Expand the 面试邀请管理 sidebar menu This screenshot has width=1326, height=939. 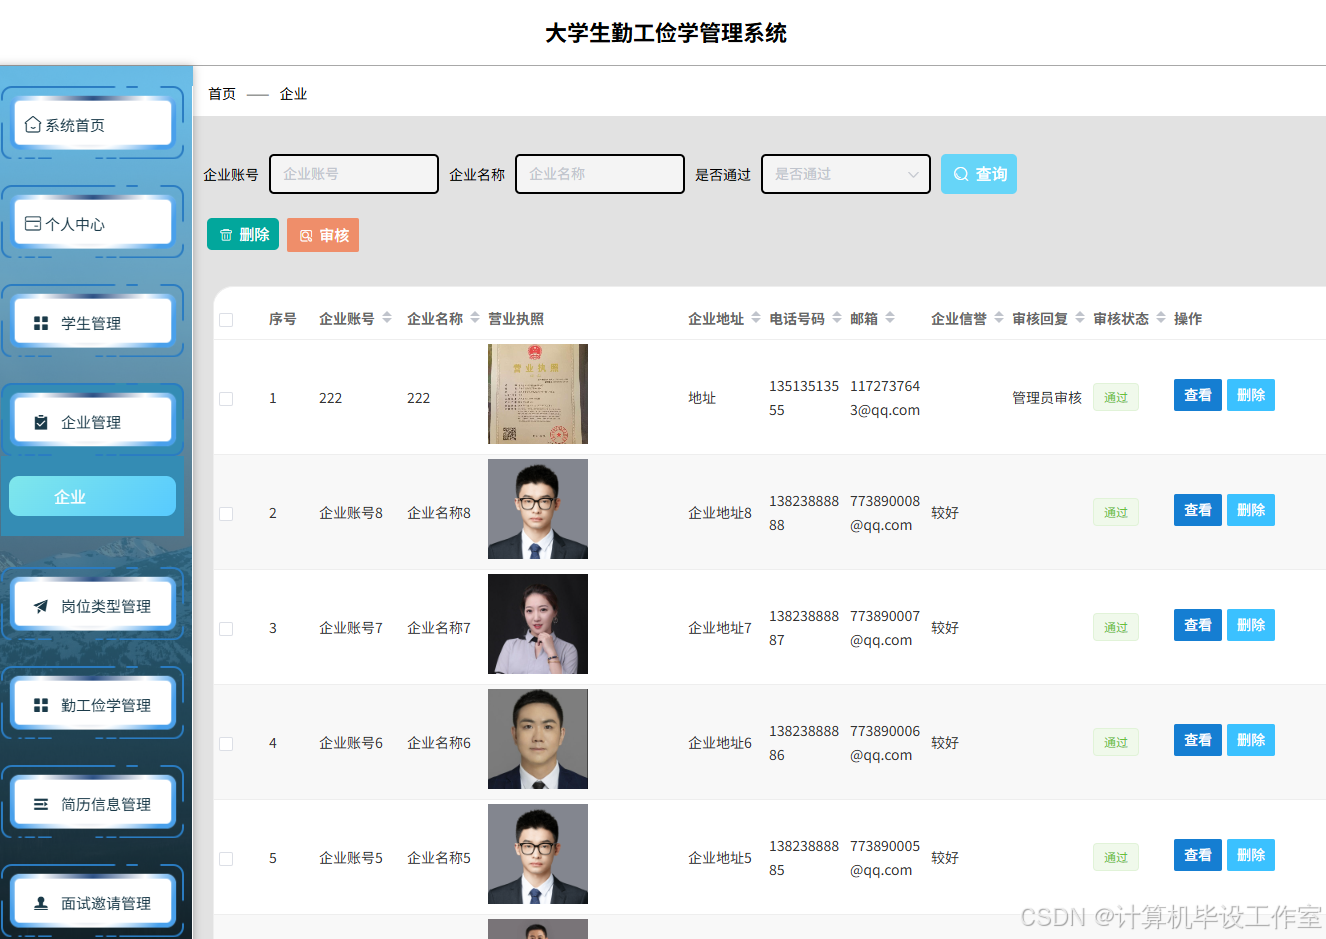click(x=92, y=903)
